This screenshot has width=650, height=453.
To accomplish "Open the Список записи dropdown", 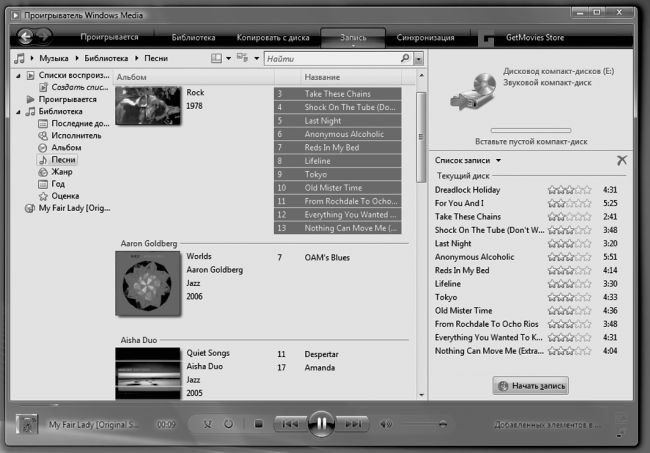I will click(x=470, y=160).
